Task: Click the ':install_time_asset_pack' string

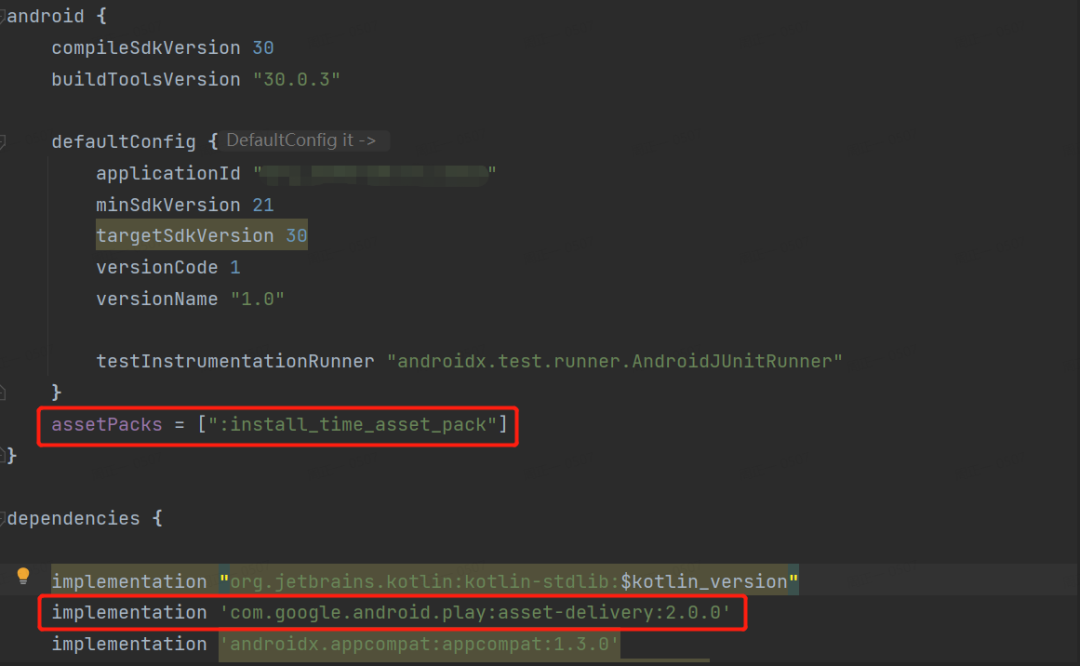Action: pos(353,424)
